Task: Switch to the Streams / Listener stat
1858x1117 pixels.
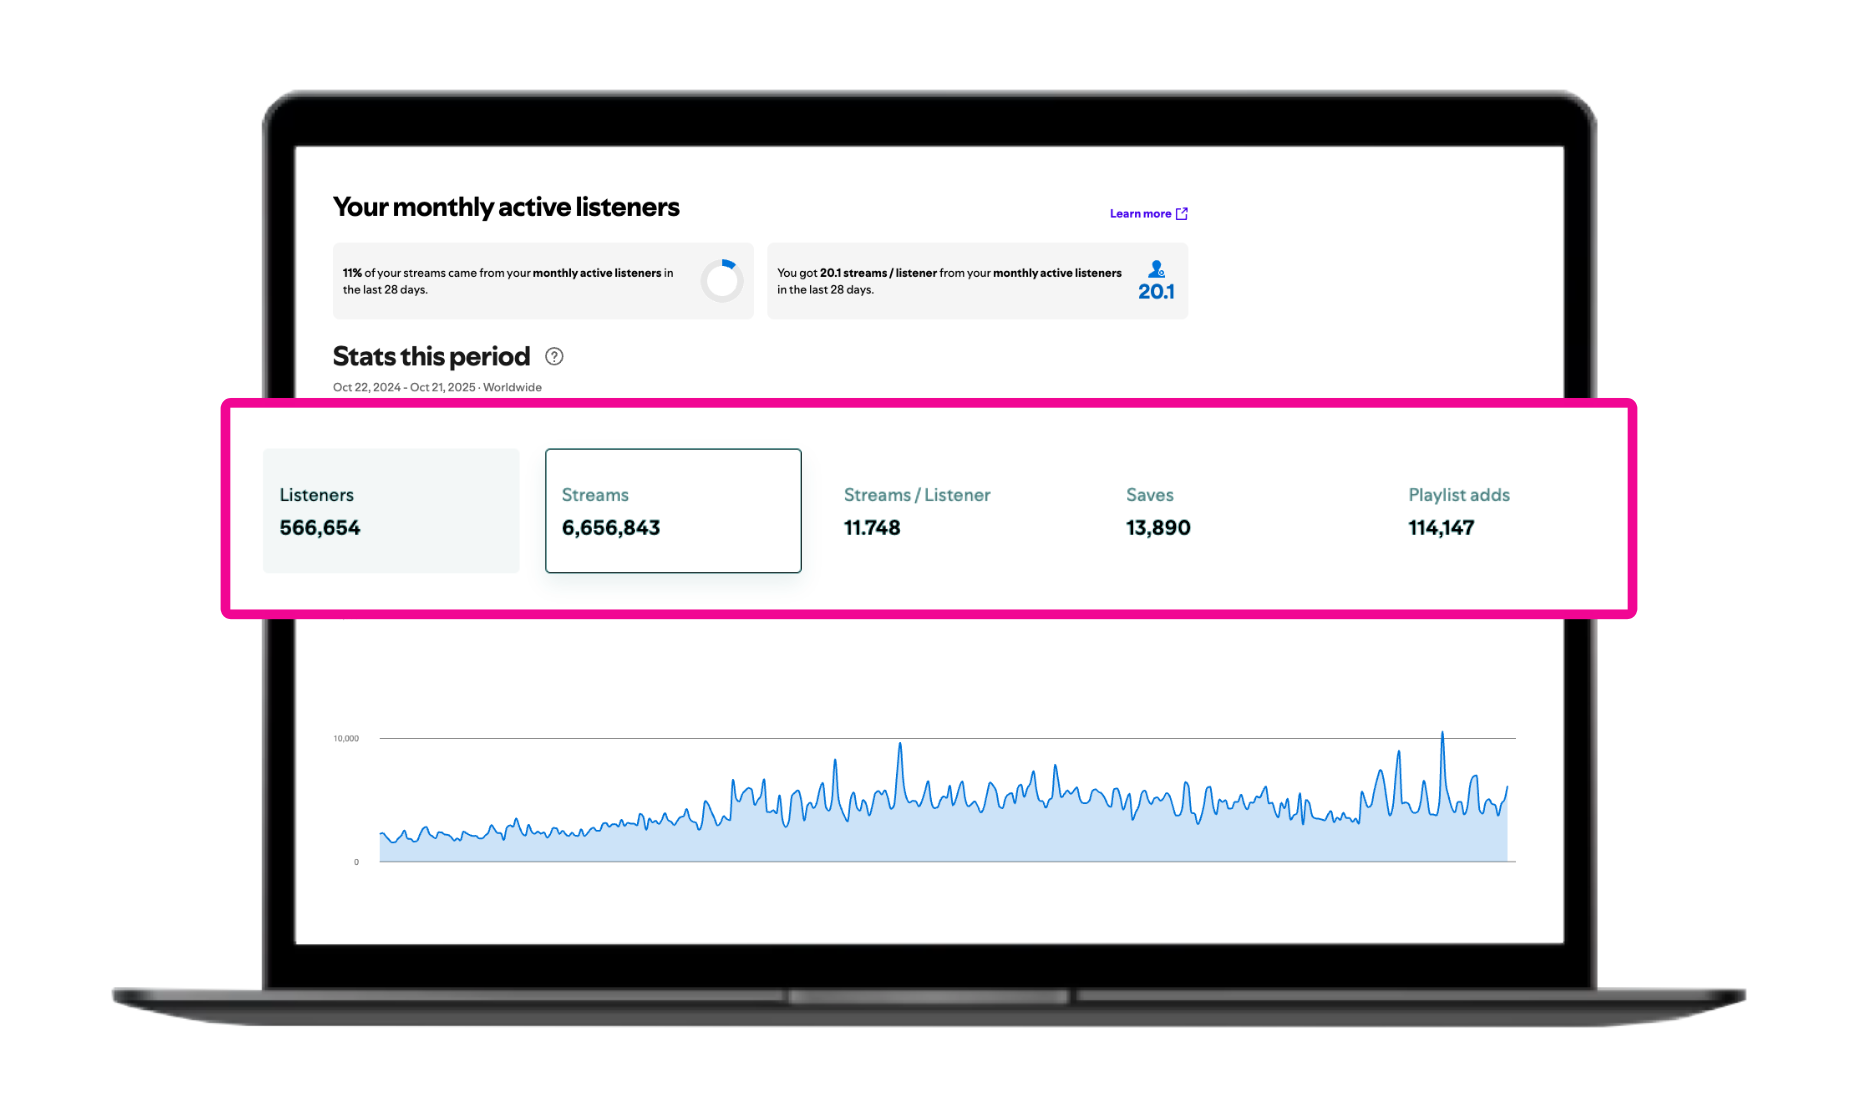Action: point(917,511)
